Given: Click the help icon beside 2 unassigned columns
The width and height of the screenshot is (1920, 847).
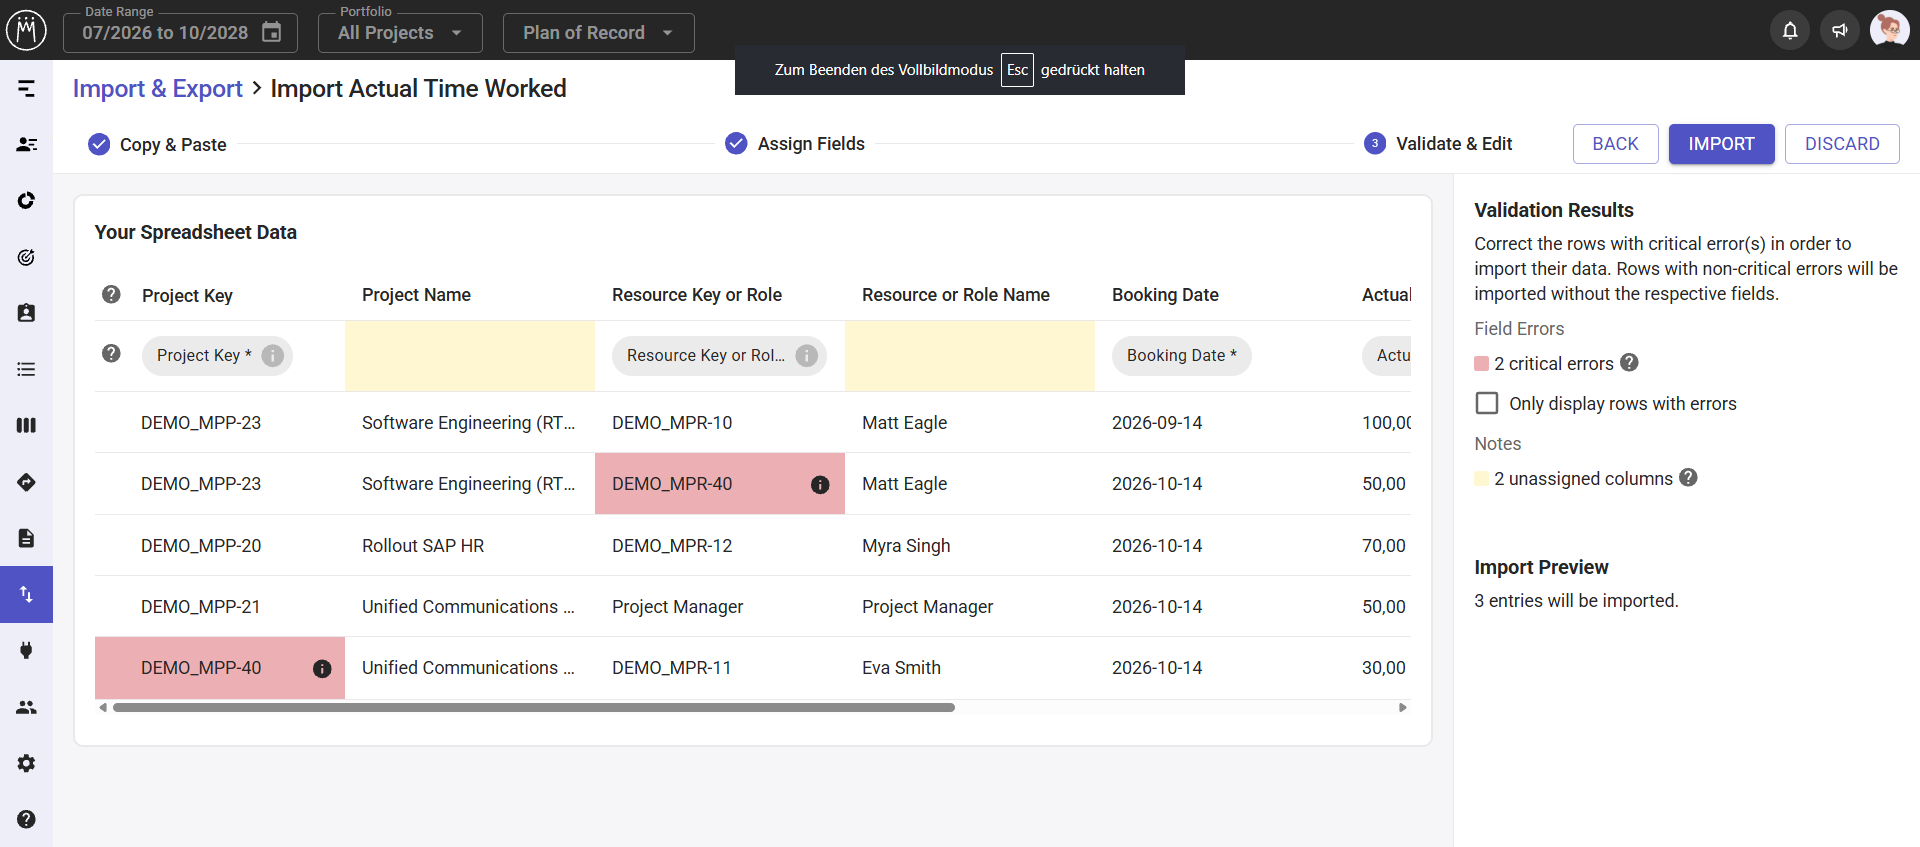Looking at the screenshot, I should [1689, 478].
